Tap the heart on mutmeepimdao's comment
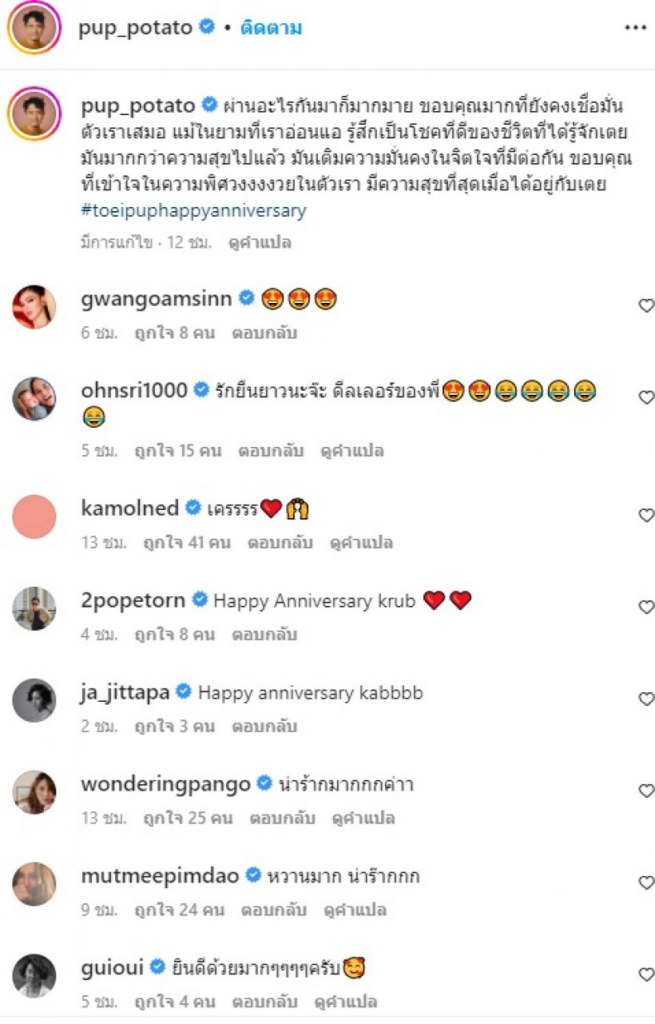655x1024 pixels. tap(646, 883)
